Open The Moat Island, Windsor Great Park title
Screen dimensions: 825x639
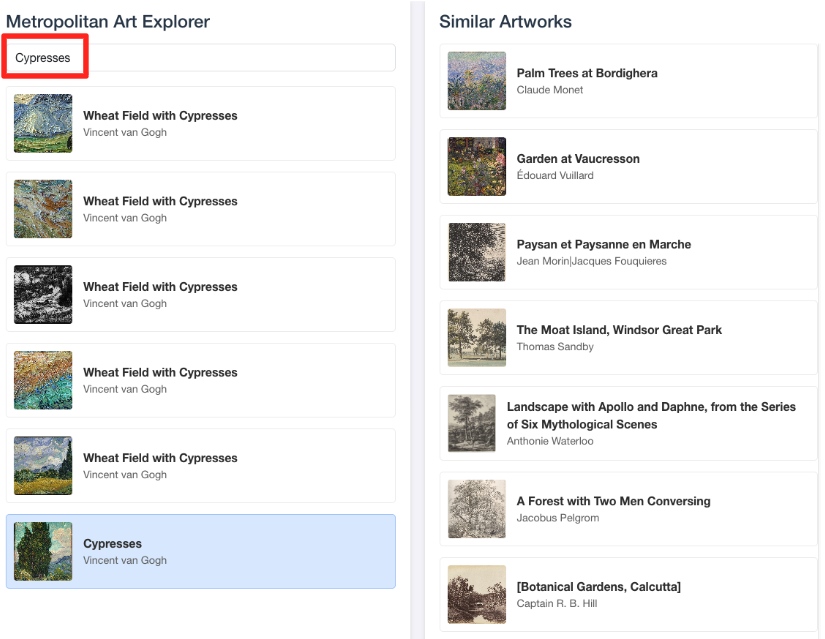619,330
